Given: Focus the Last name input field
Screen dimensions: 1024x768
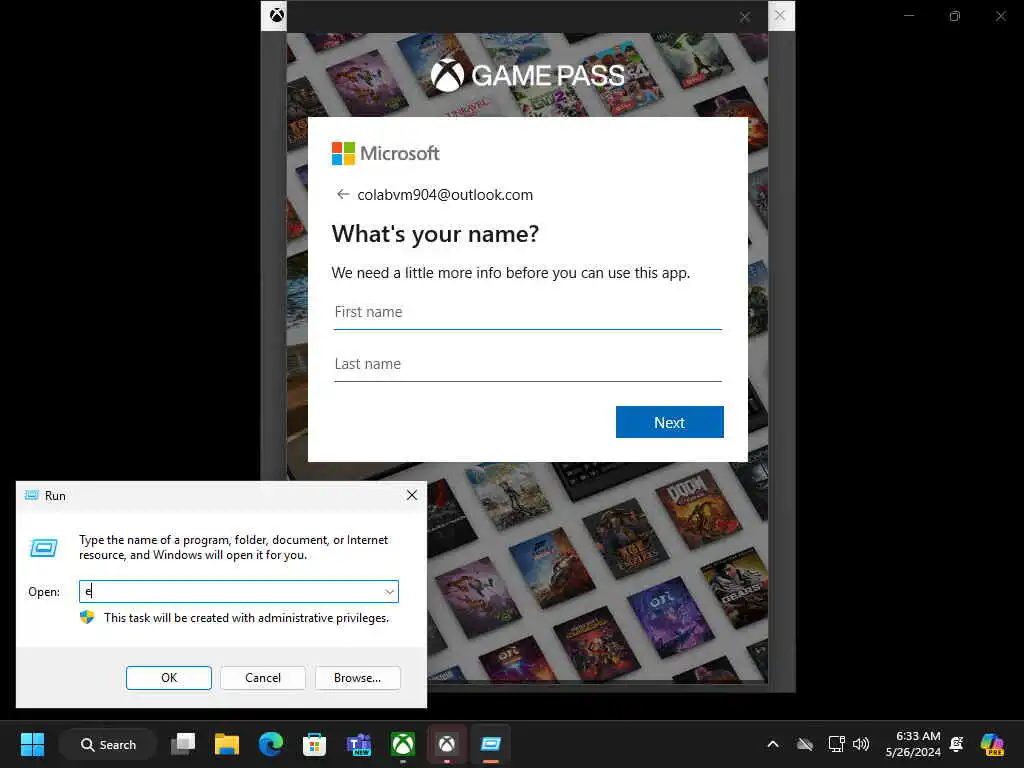Looking at the screenshot, I should pos(528,364).
